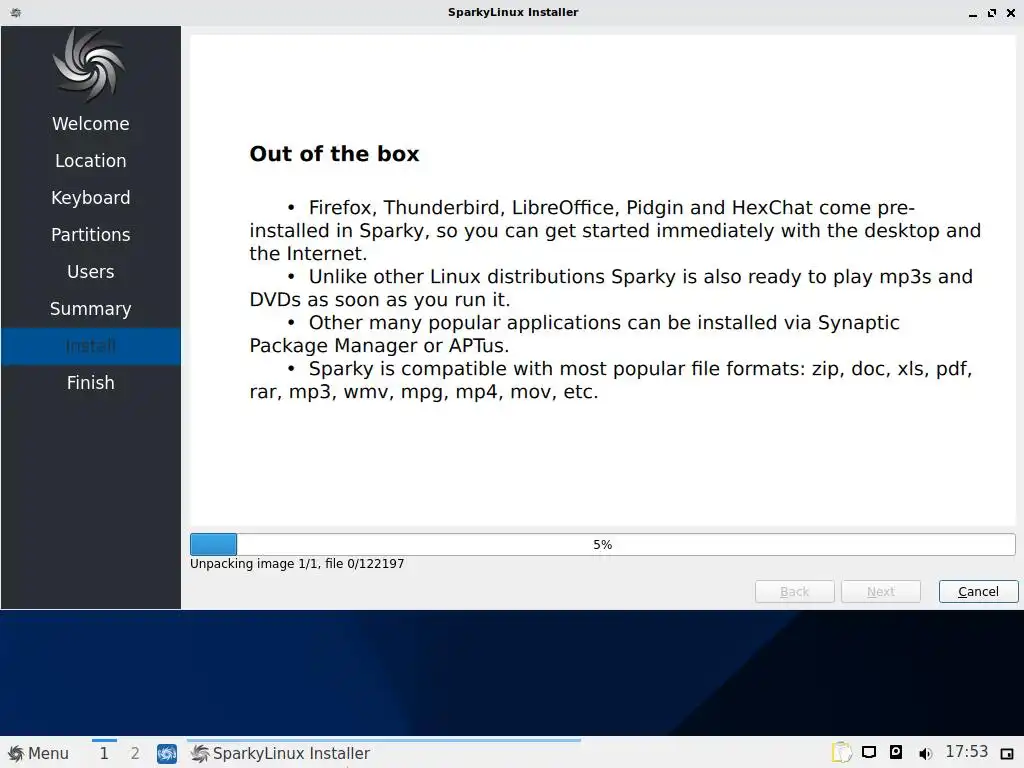Click the 'ready to play mp3s' bullet
The width and height of the screenshot is (1024, 768).
pyautogui.click(x=611, y=288)
